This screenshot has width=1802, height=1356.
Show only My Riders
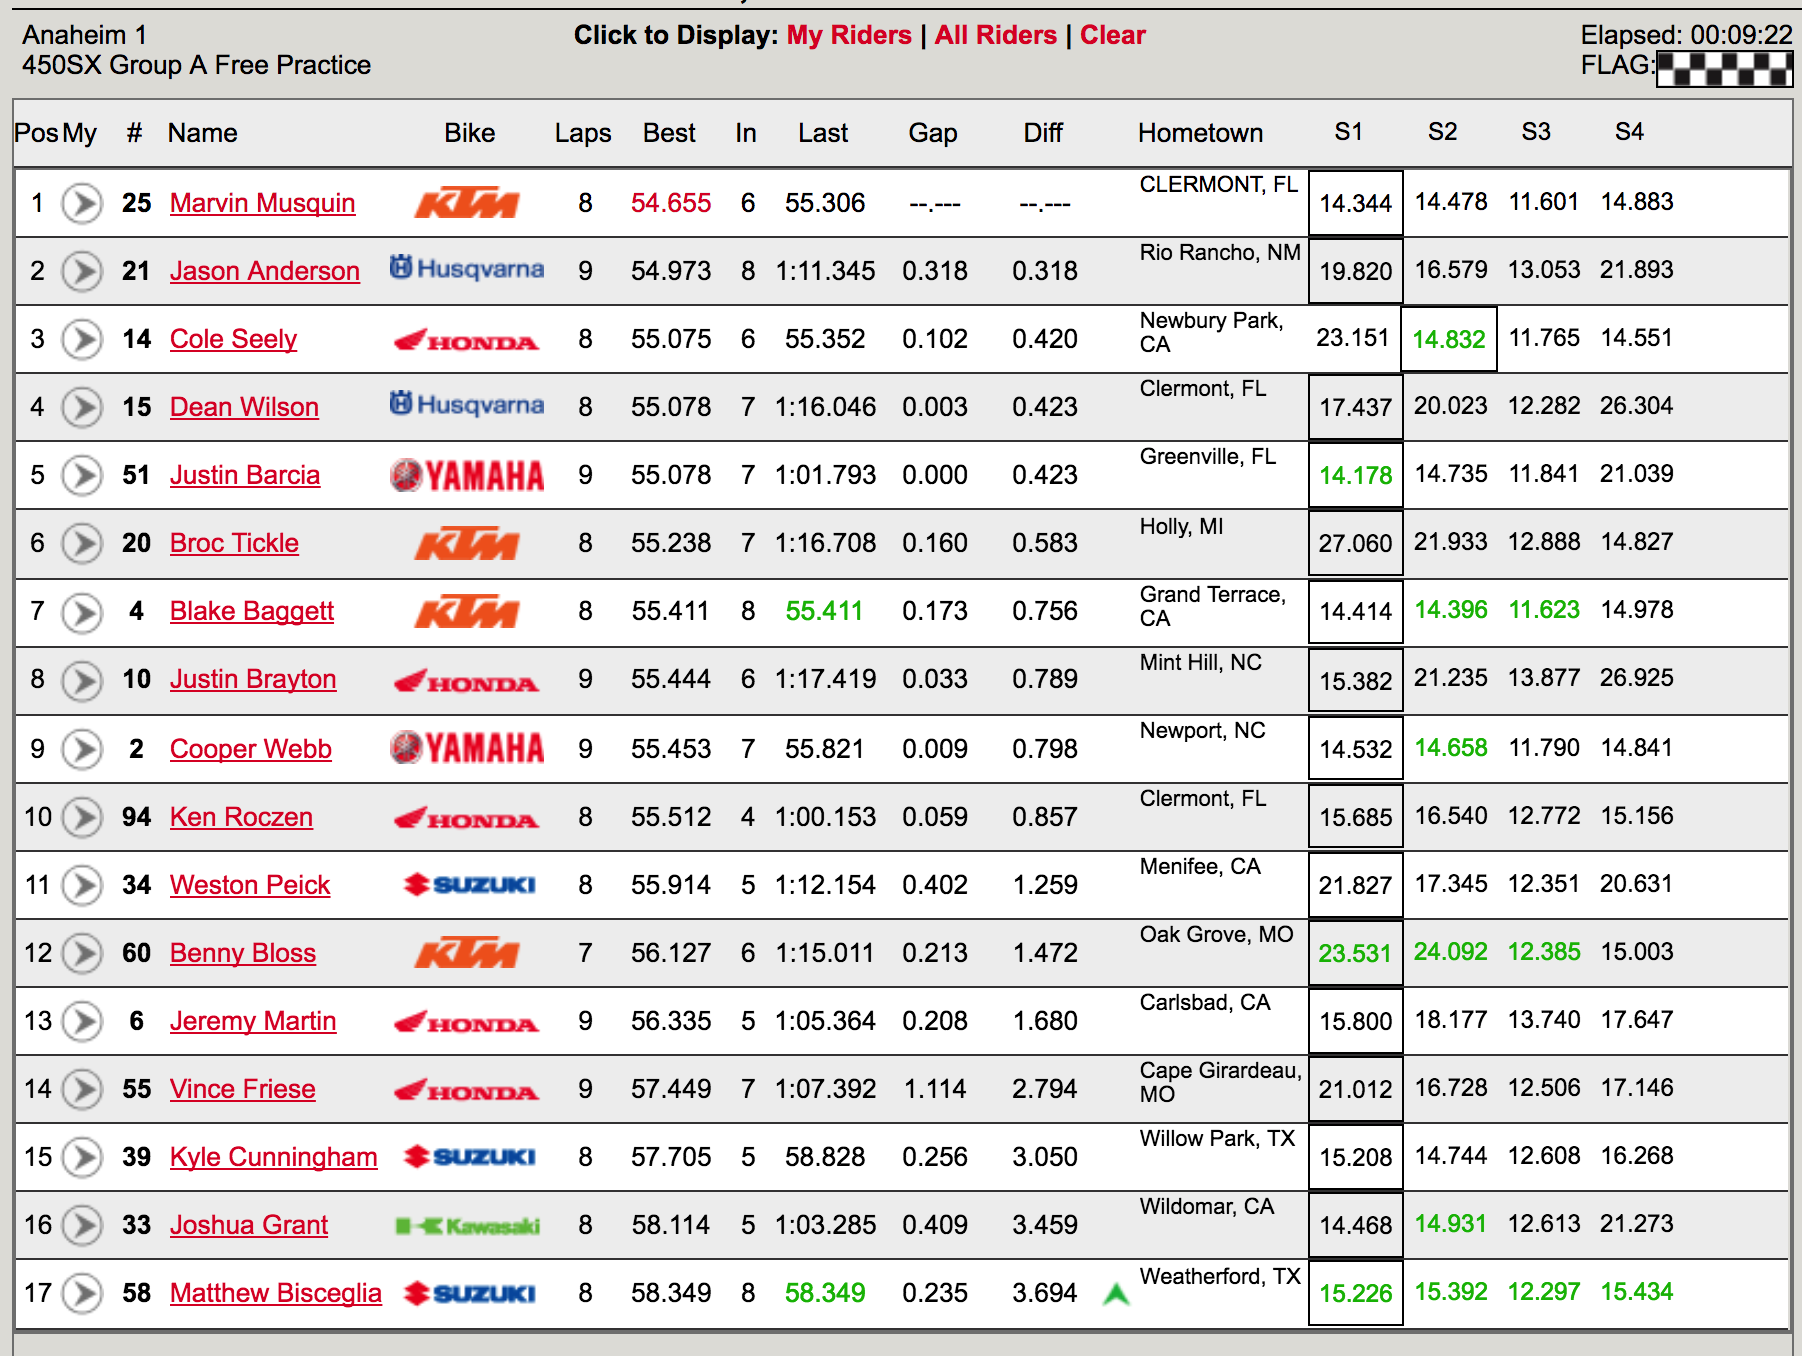click(849, 35)
